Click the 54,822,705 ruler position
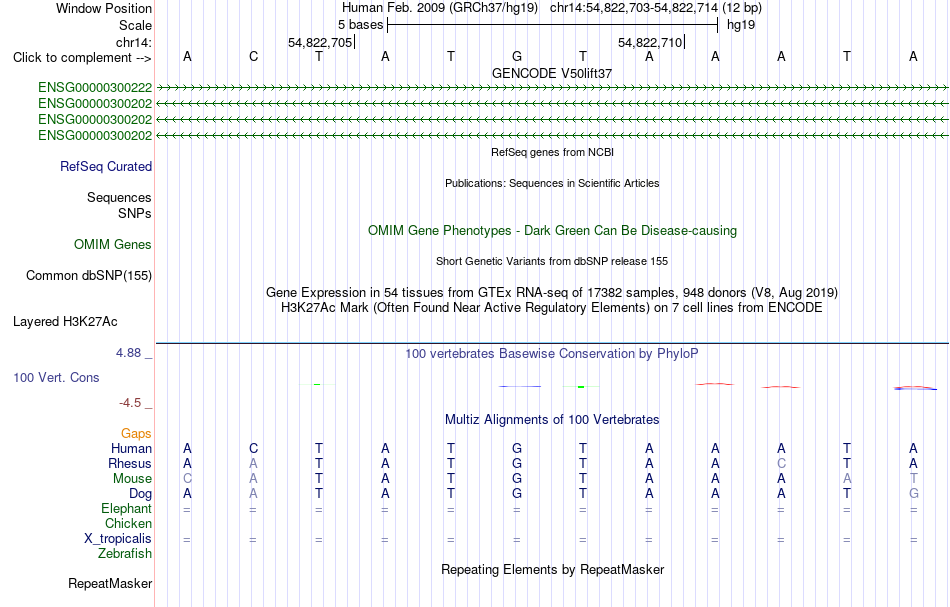950x607 pixels. [320, 42]
